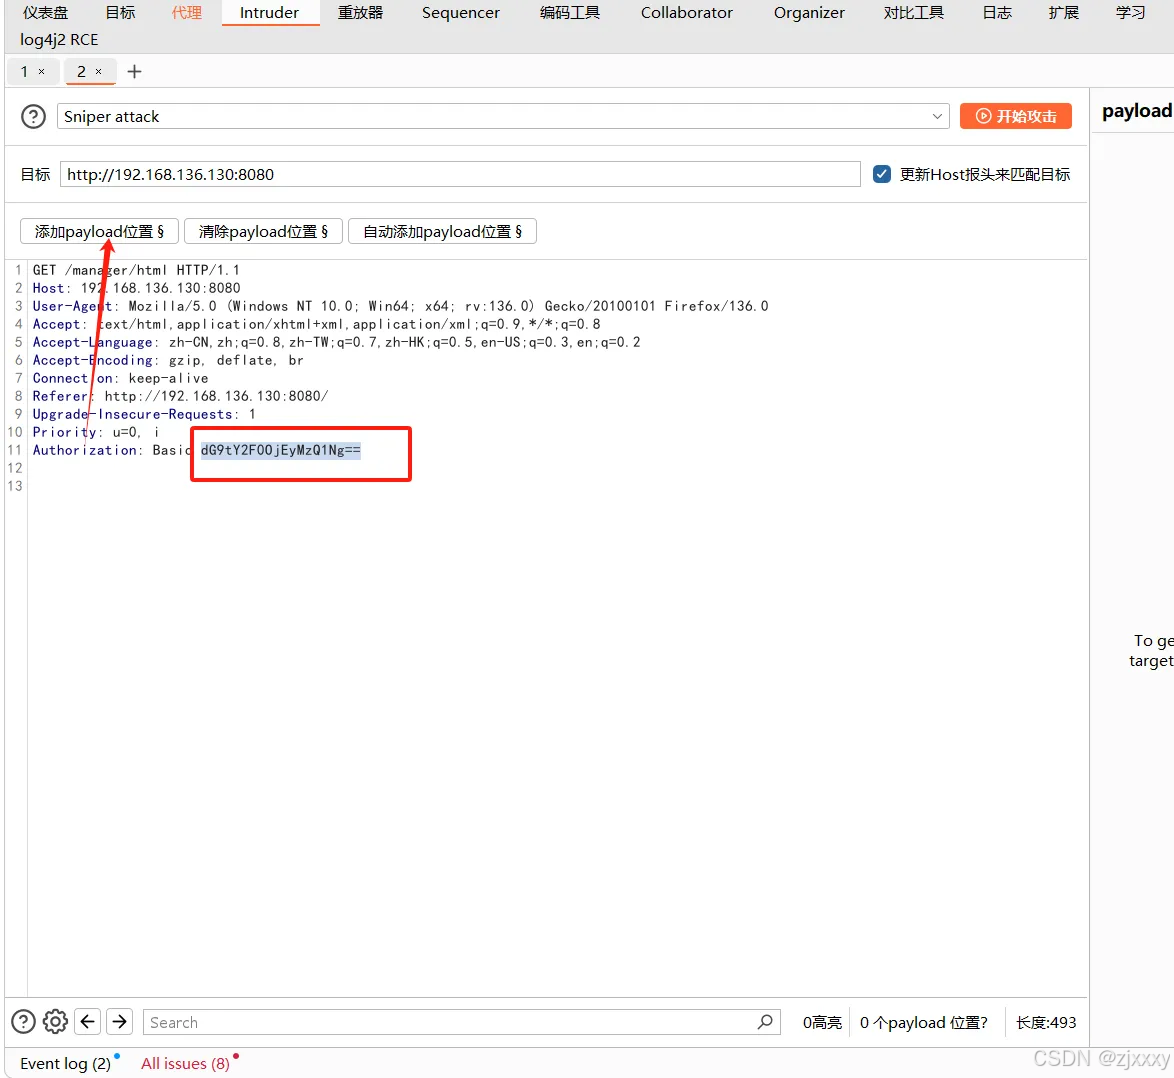Open the Collaborator tab

pyautogui.click(x=686, y=13)
